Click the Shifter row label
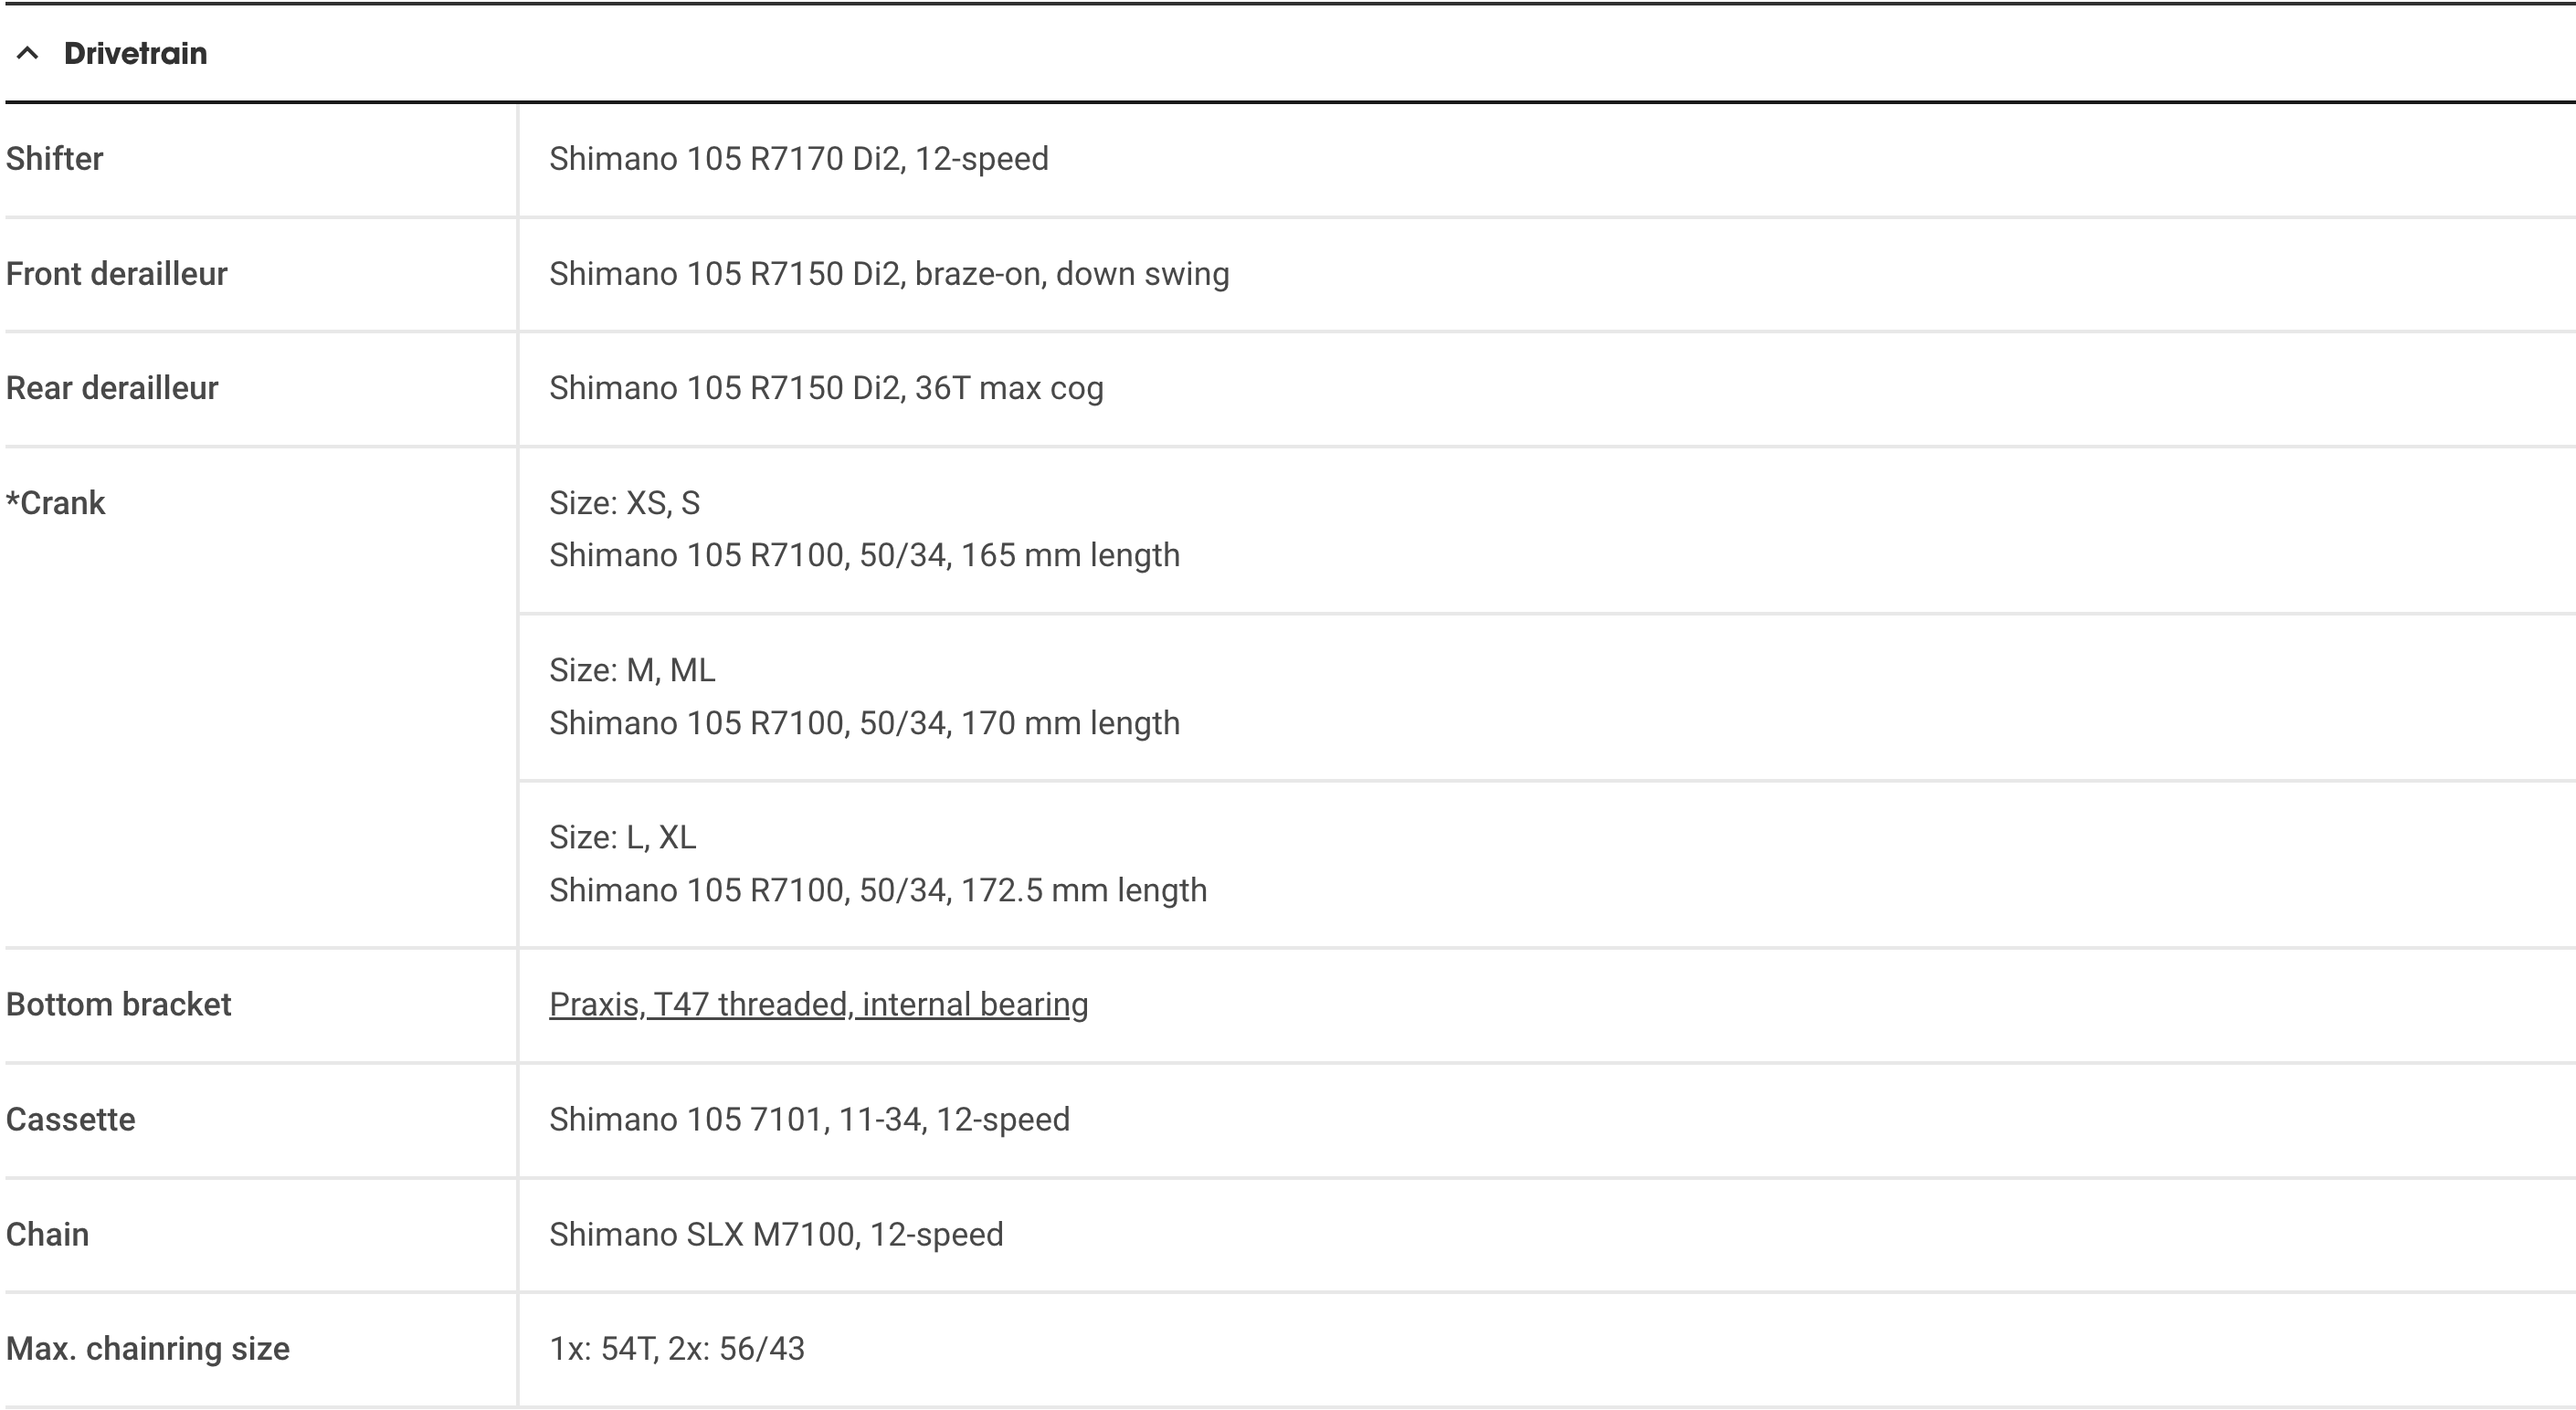Image resolution: width=2576 pixels, height=1410 pixels. 55,159
